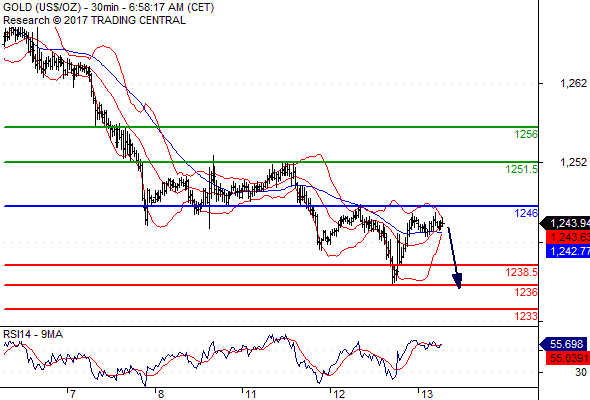Select the Research © 2017 TRADING CENTRAL text
The width and height of the screenshot is (590, 400).
pyautogui.click(x=94, y=20)
